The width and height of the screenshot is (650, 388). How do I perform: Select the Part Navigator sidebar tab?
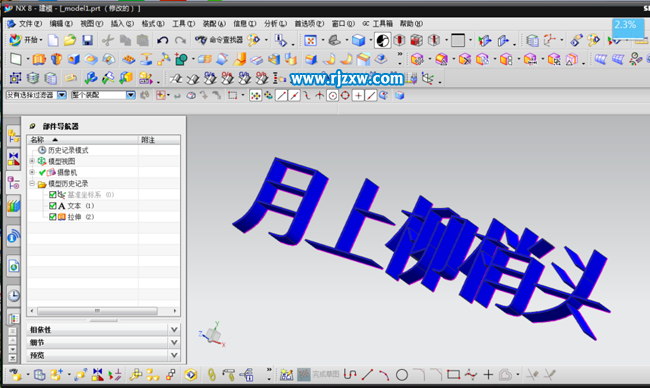(x=13, y=182)
